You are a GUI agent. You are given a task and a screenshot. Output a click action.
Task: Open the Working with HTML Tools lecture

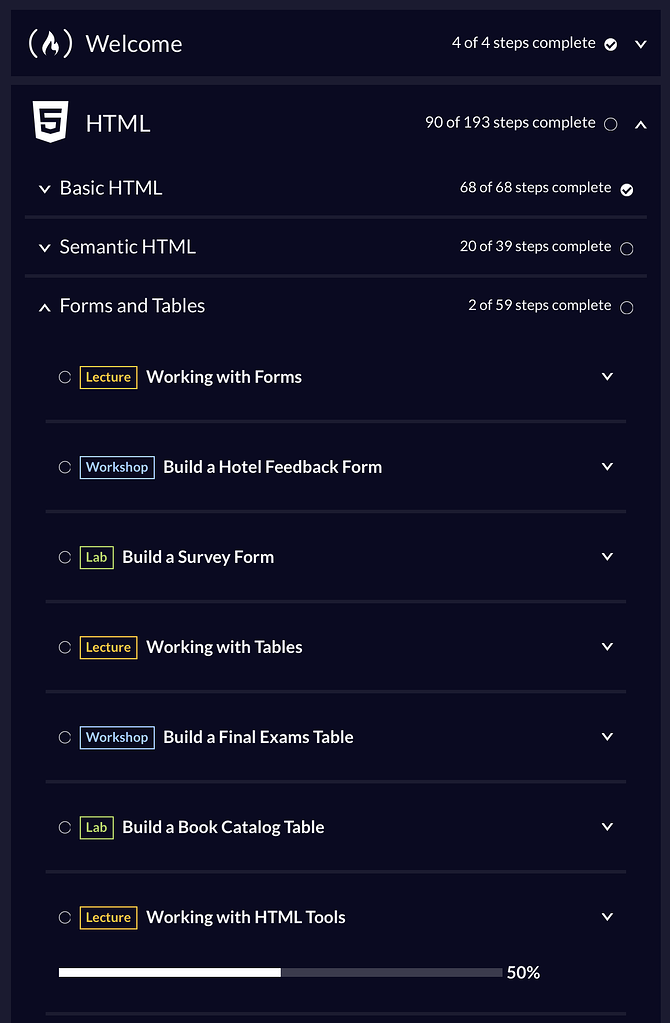(607, 917)
